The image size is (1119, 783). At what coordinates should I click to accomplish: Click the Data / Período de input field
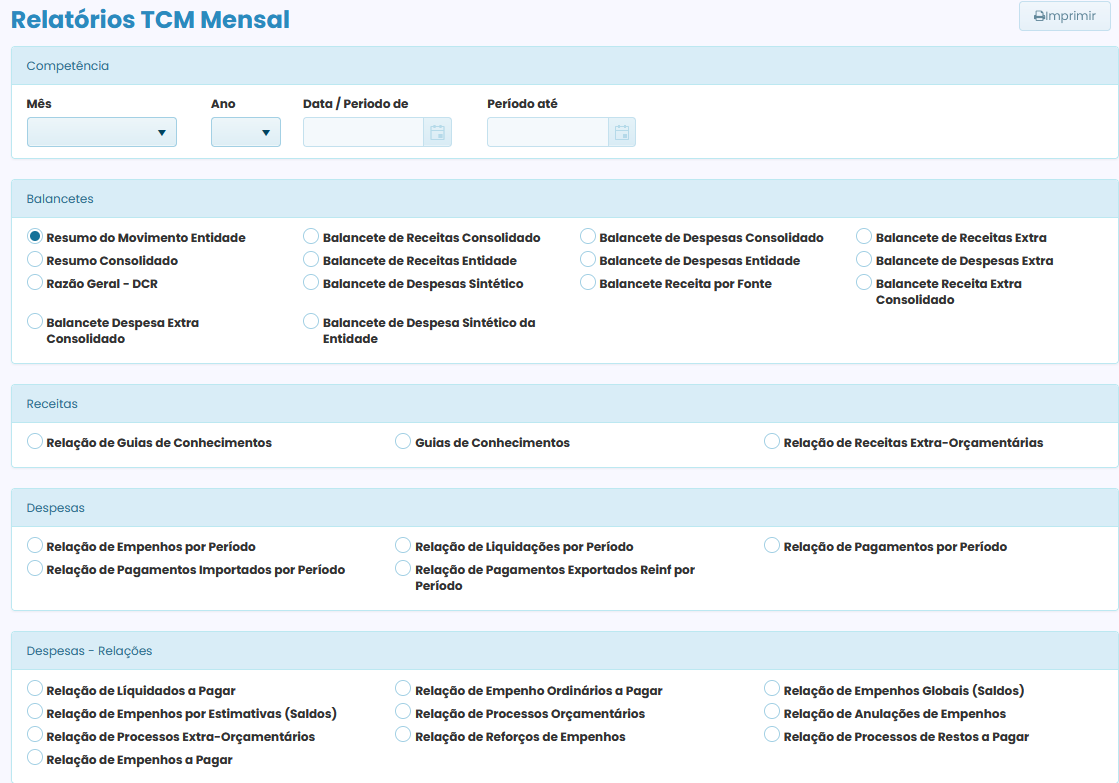pos(363,132)
